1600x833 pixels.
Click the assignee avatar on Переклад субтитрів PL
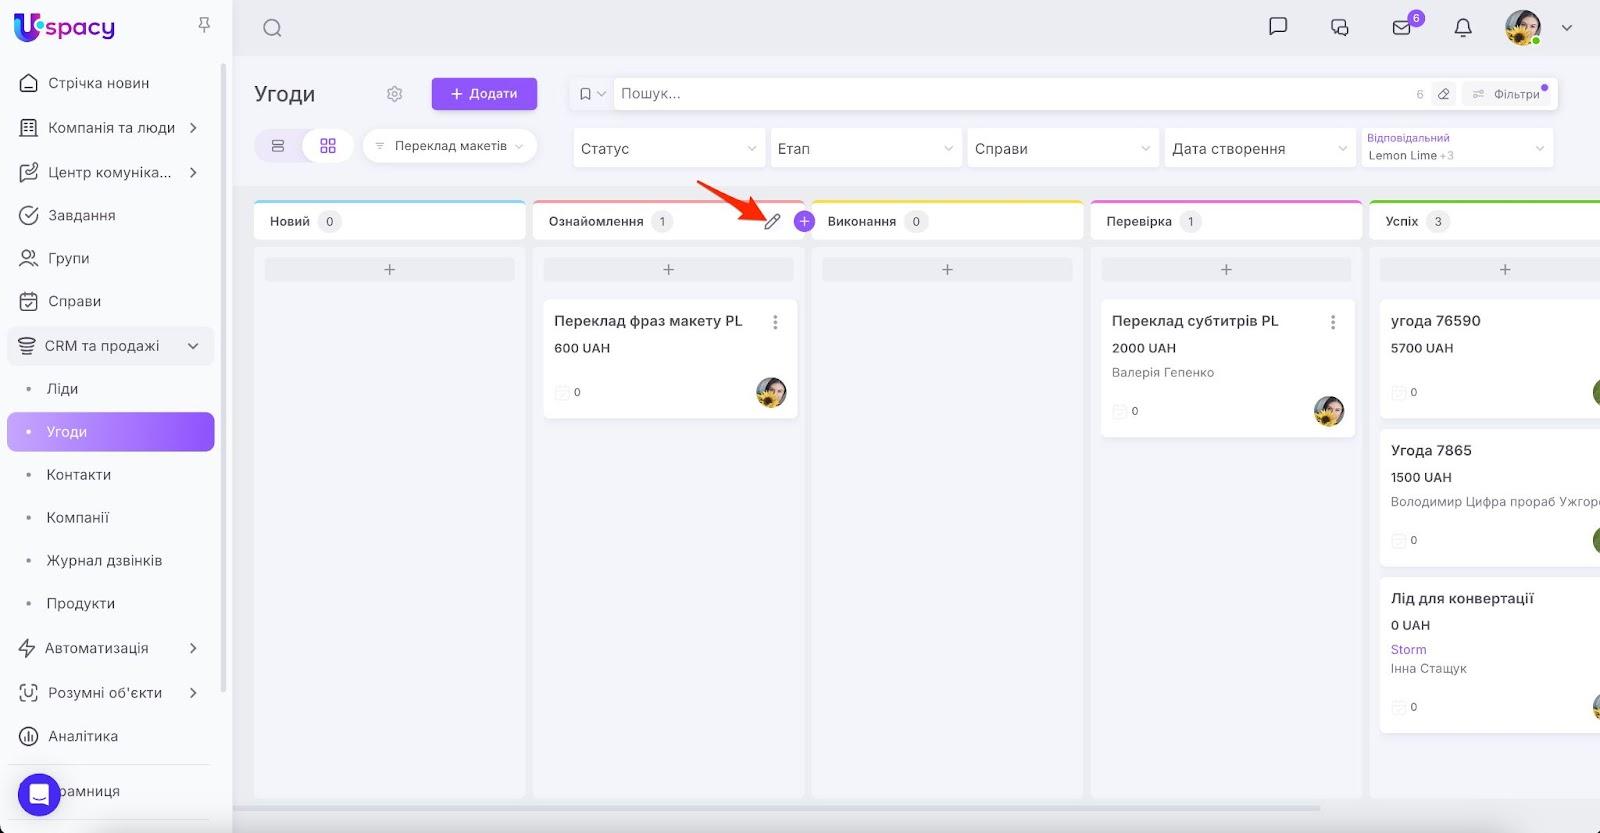point(1329,411)
